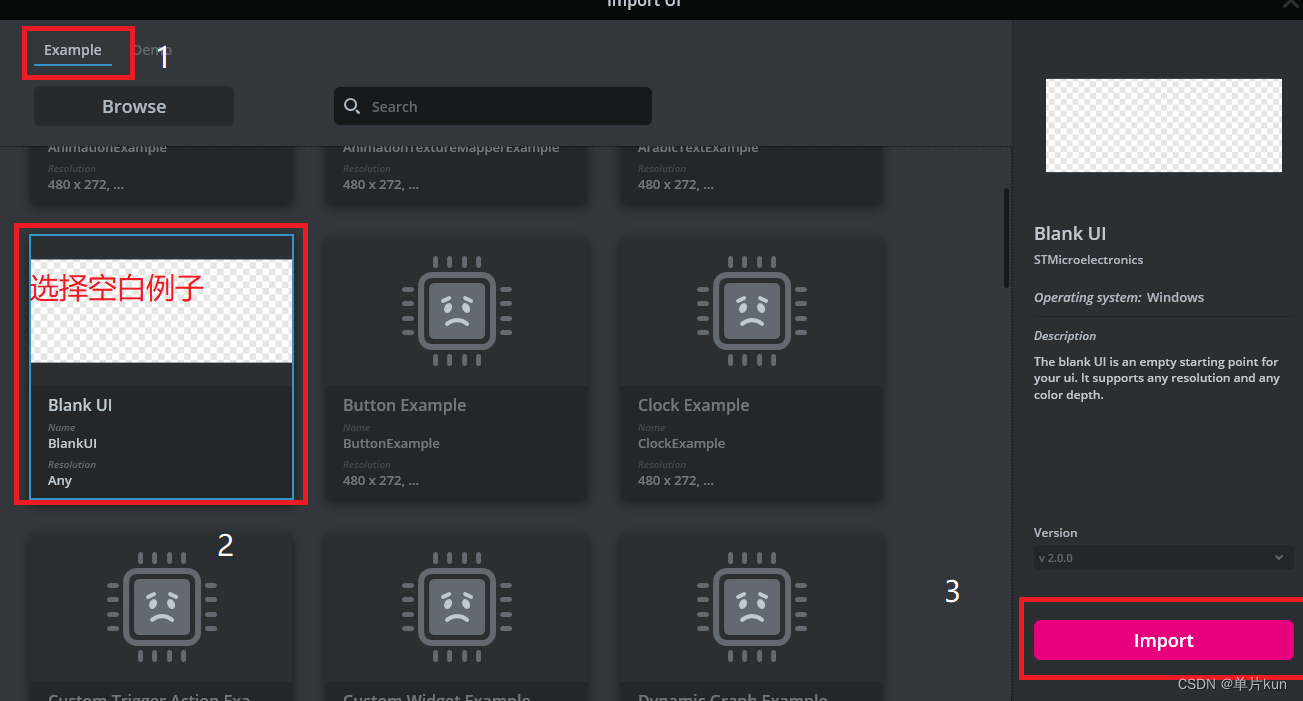The image size is (1303, 701).
Task: Select the Button Example chip icon thumbnail
Action: click(456, 310)
